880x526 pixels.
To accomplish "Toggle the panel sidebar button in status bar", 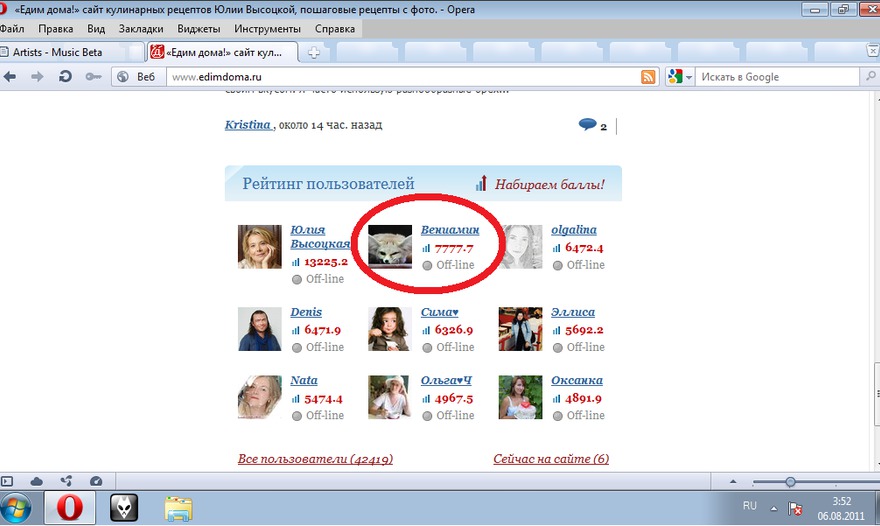I will (8, 481).
